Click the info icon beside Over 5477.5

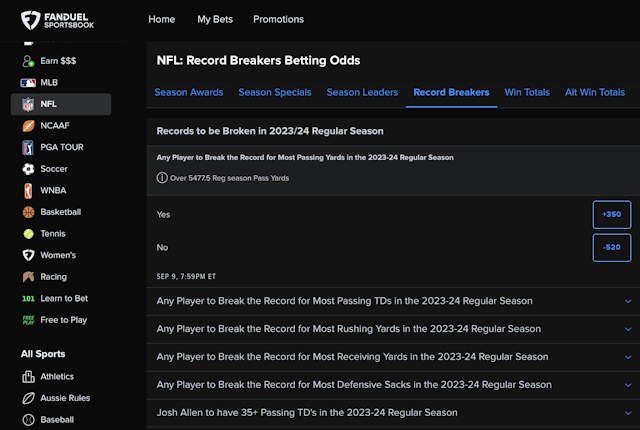pyautogui.click(x=162, y=178)
